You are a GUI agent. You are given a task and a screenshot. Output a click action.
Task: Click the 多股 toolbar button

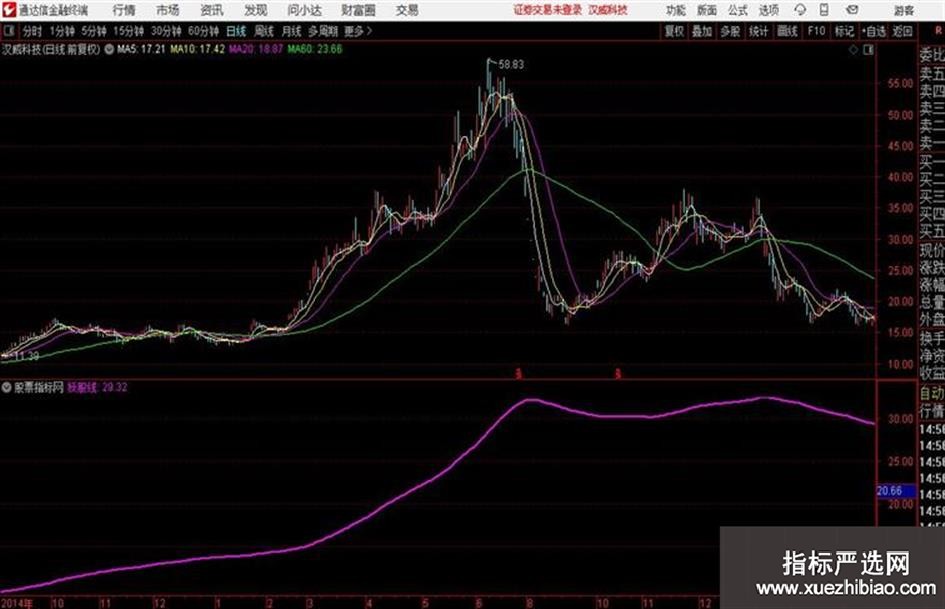730,31
